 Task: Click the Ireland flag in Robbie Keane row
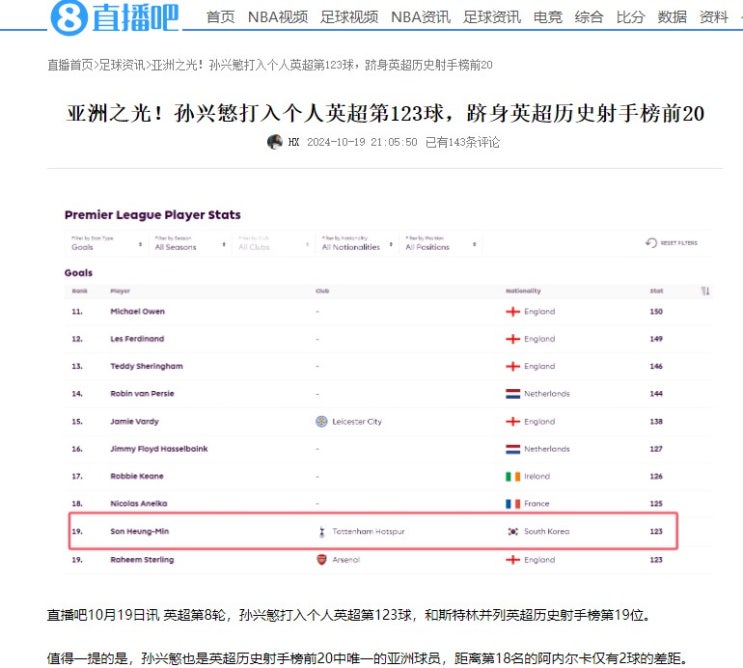point(513,476)
